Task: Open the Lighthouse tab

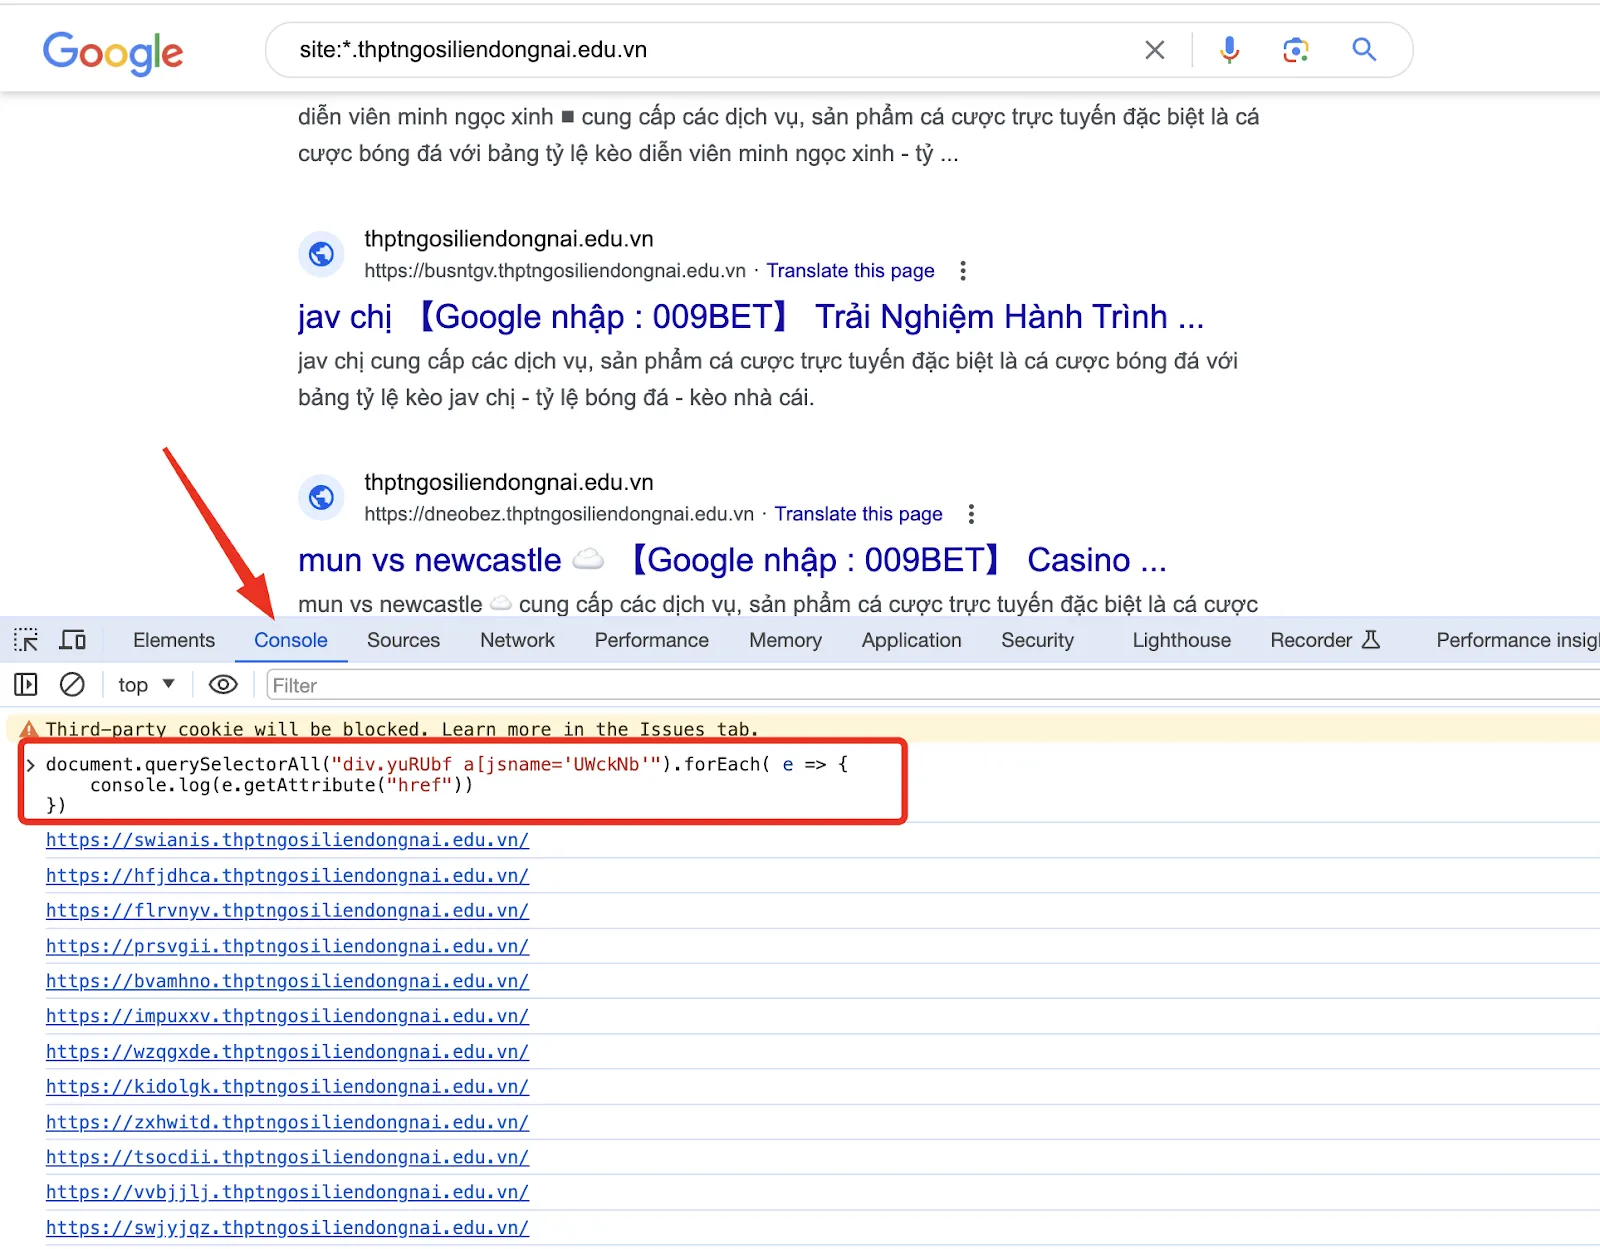Action: (x=1182, y=640)
